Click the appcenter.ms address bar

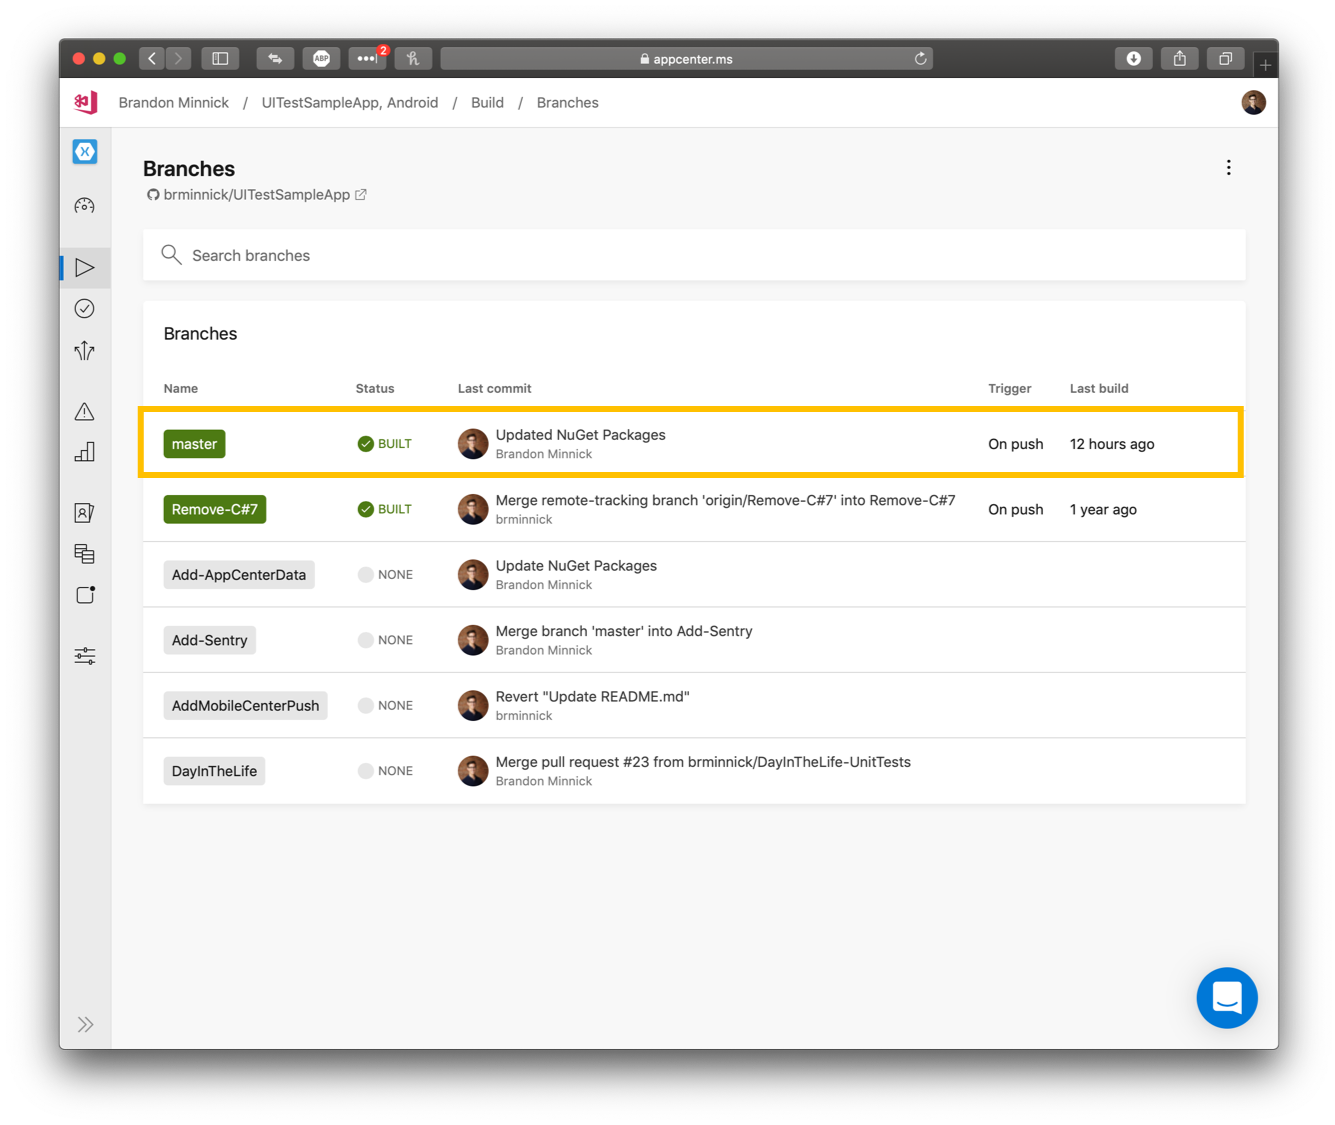686,59
